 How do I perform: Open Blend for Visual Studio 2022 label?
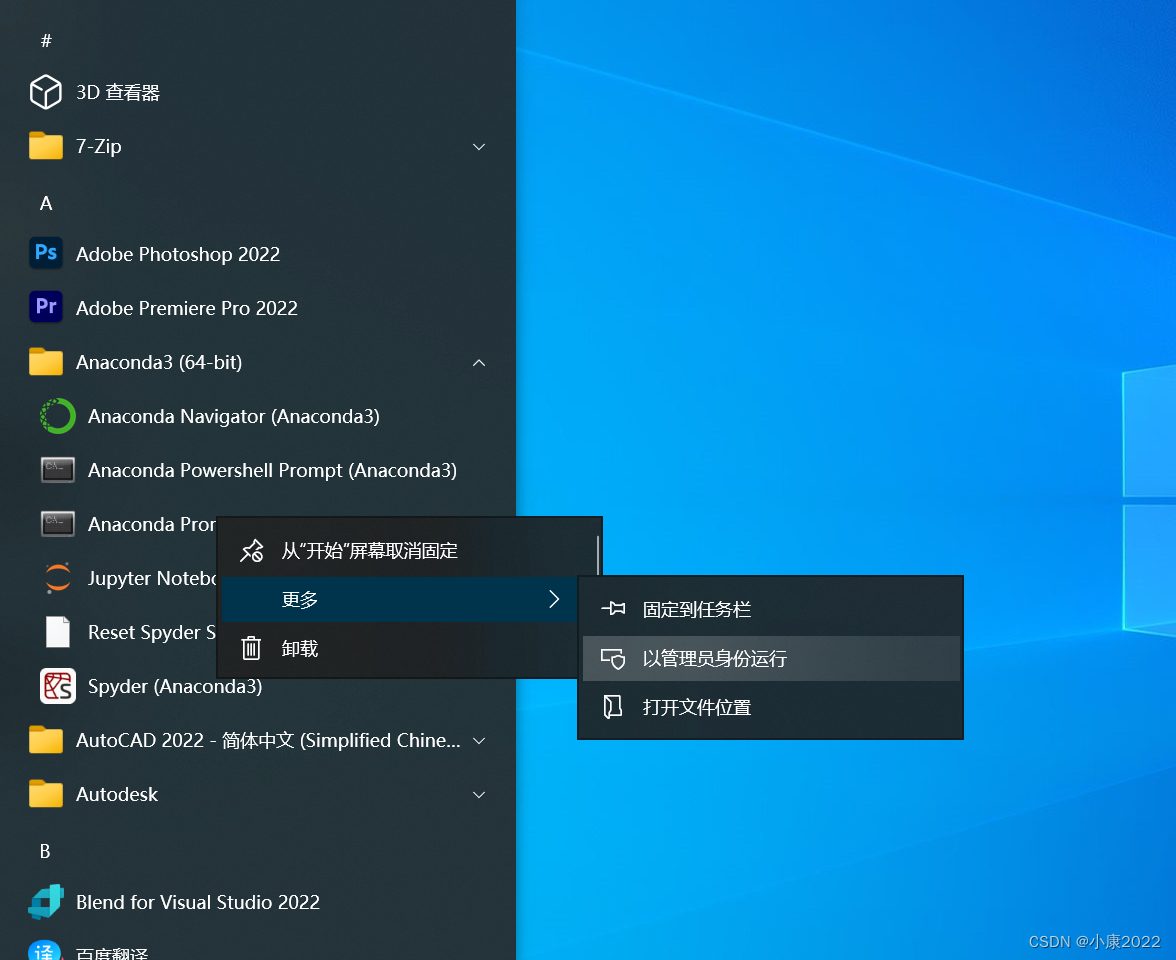point(198,902)
